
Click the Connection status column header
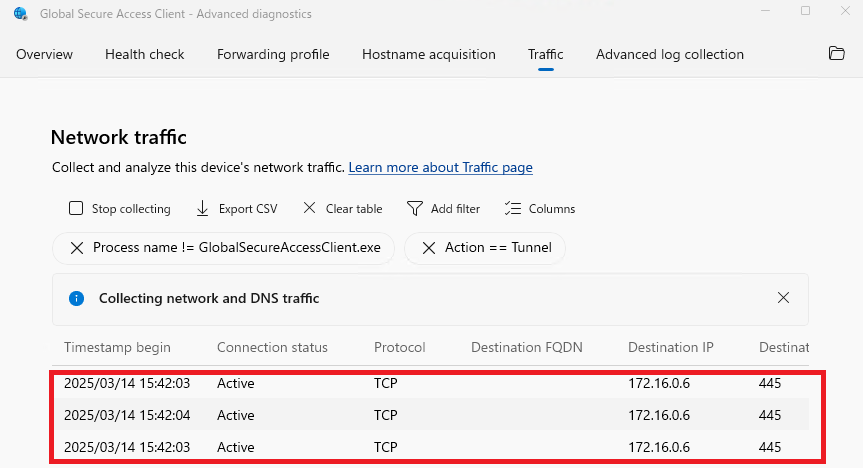point(272,347)
